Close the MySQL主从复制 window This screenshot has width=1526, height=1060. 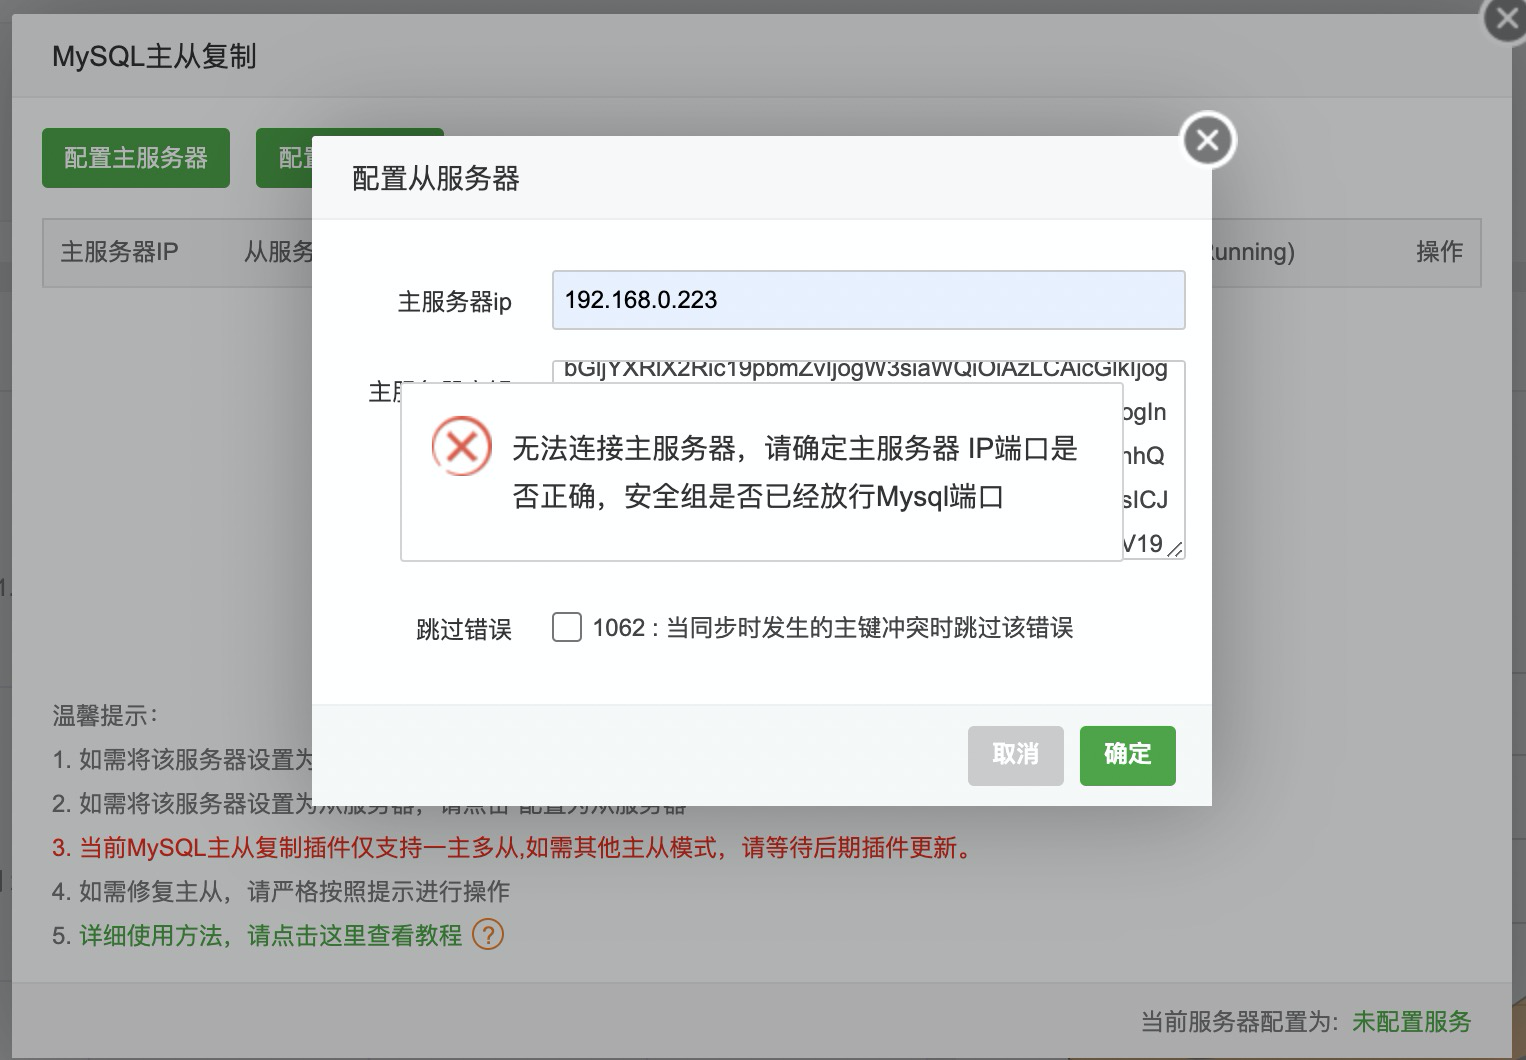(x=1506, y=19)
